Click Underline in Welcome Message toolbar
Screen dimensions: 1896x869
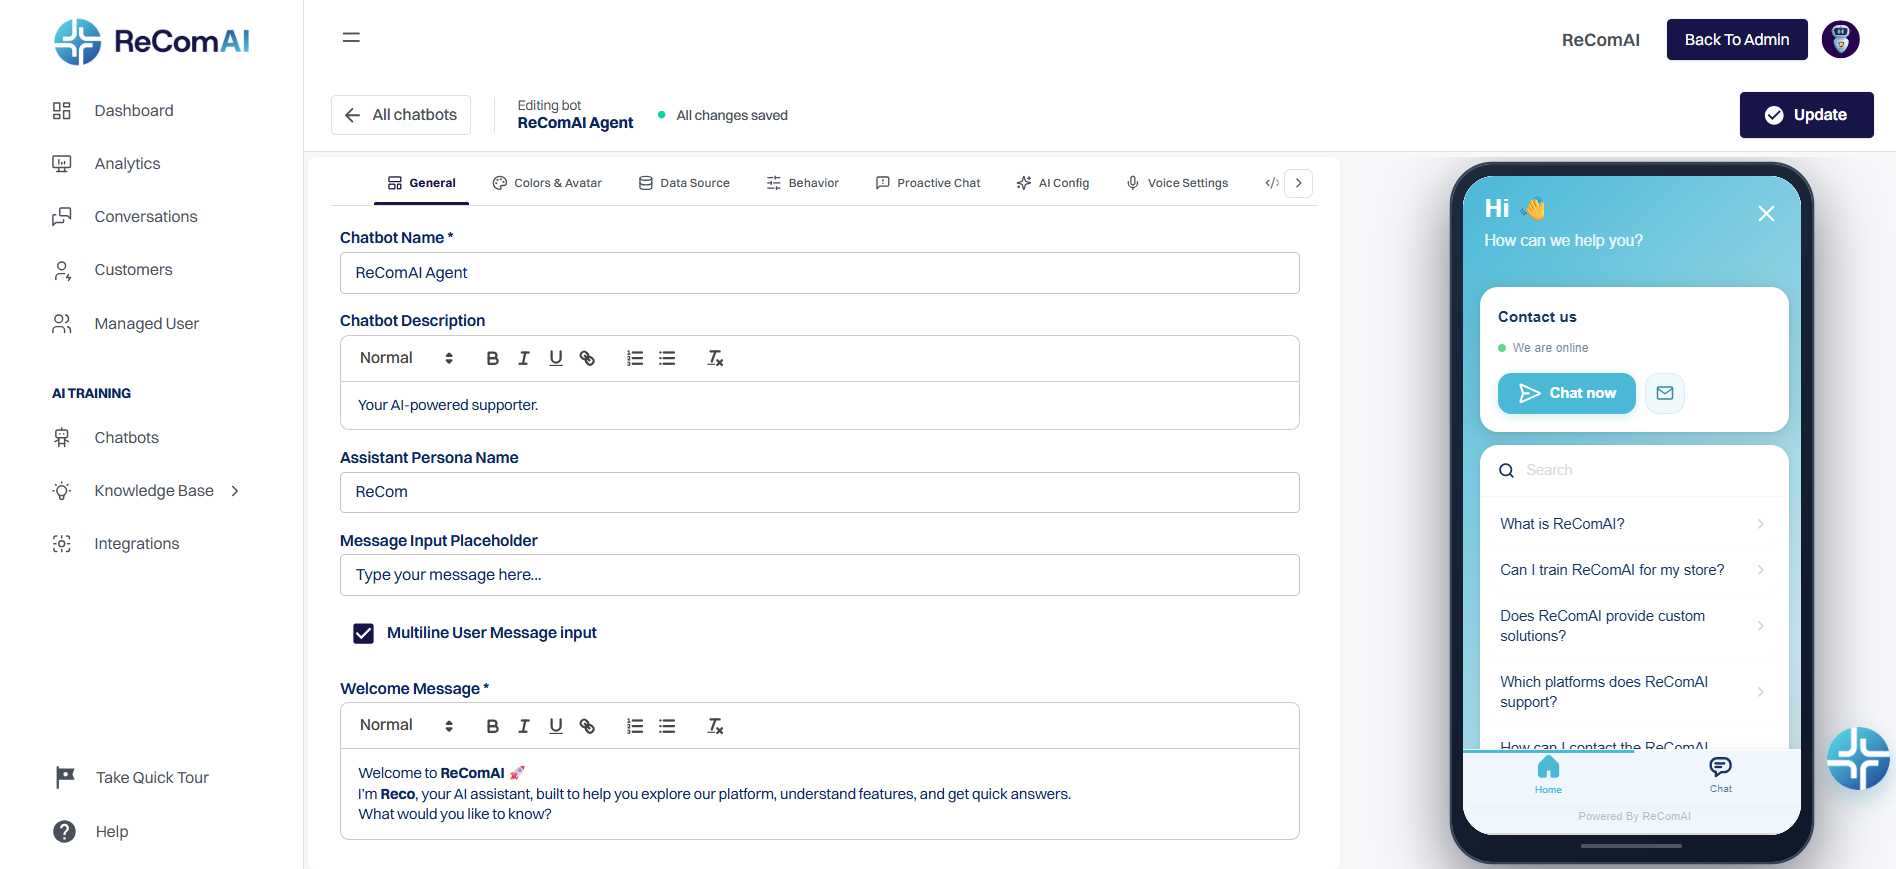click(556, 726)
